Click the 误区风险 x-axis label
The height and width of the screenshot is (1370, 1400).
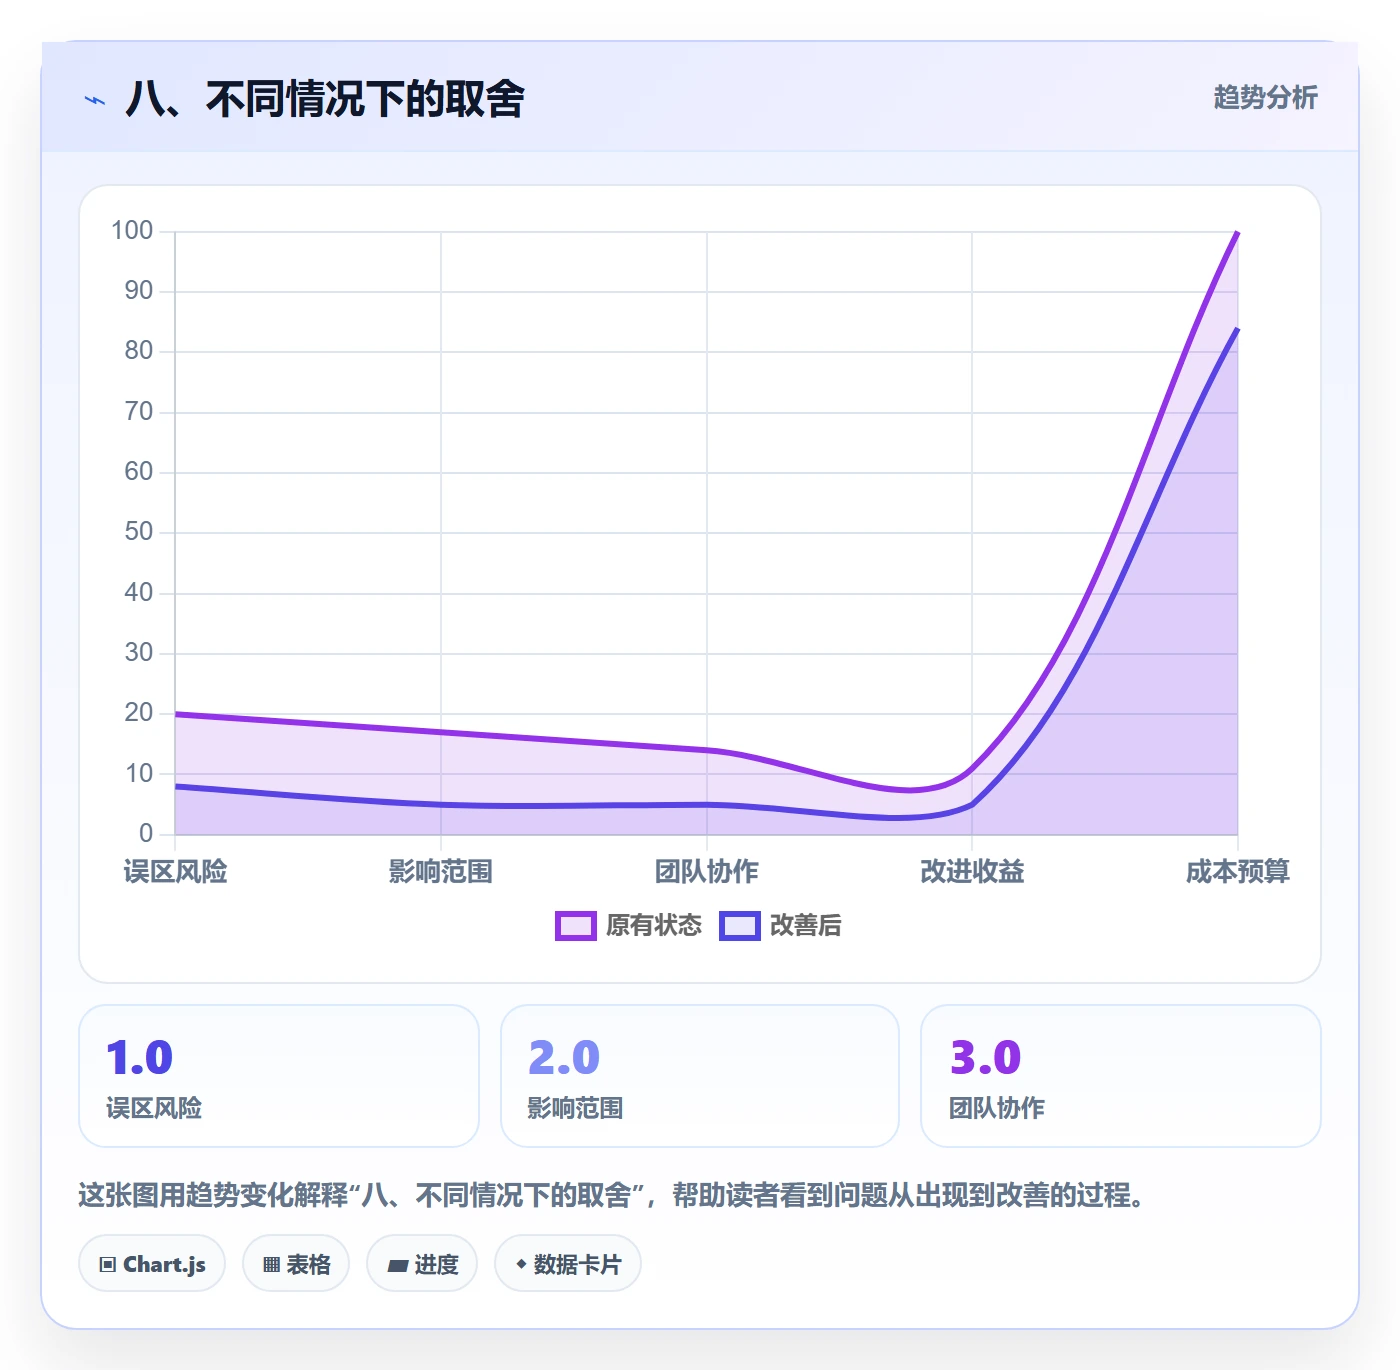[175, 872]
